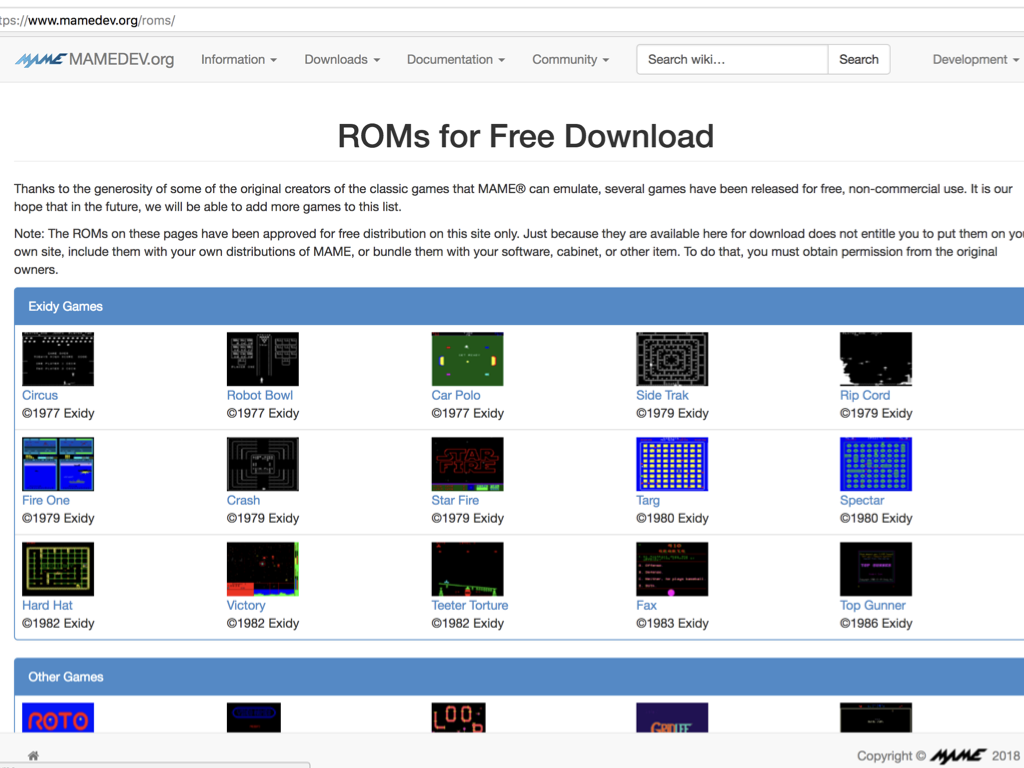Open the Rip Cord game thumbnail
The width and height of the screenshot is (1024, 768).
coord(876,359)
